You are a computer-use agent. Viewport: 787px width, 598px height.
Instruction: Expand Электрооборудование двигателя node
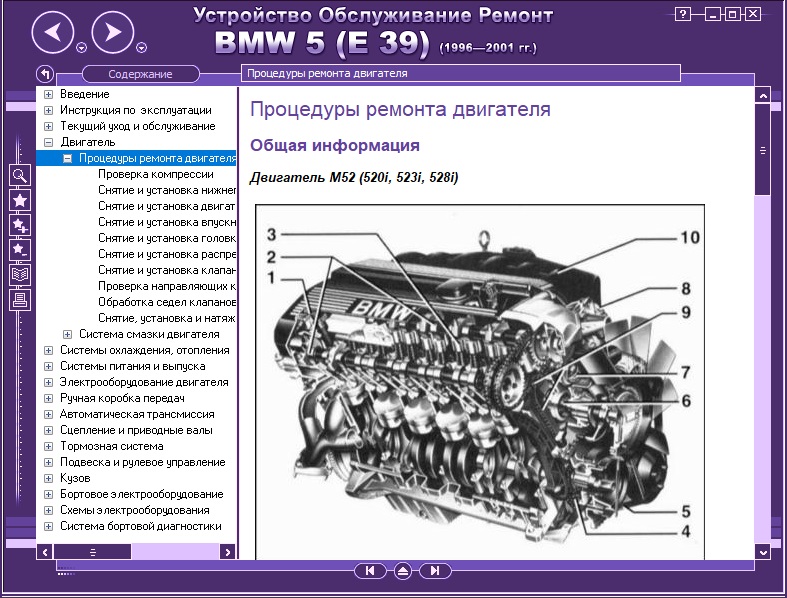48,383
